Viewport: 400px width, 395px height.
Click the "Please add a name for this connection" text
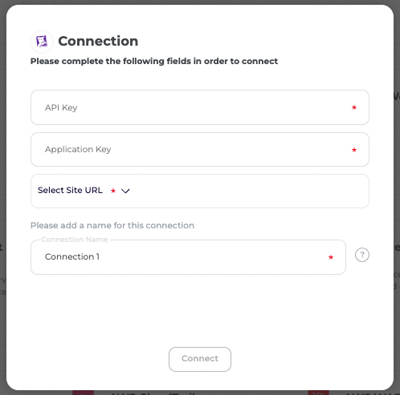pyautogui.click(x=112, y=225)
